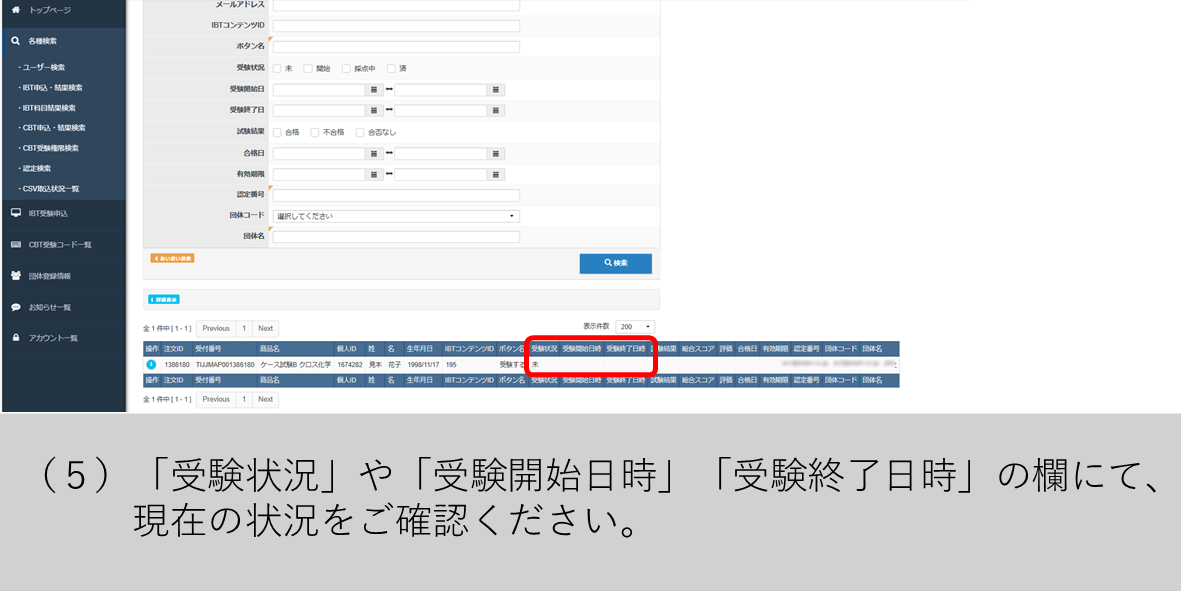Click the 団体登録情報 group icon
Viewport: 1181px width, 591px height.
pyautogui.click(x=16, y=276)
